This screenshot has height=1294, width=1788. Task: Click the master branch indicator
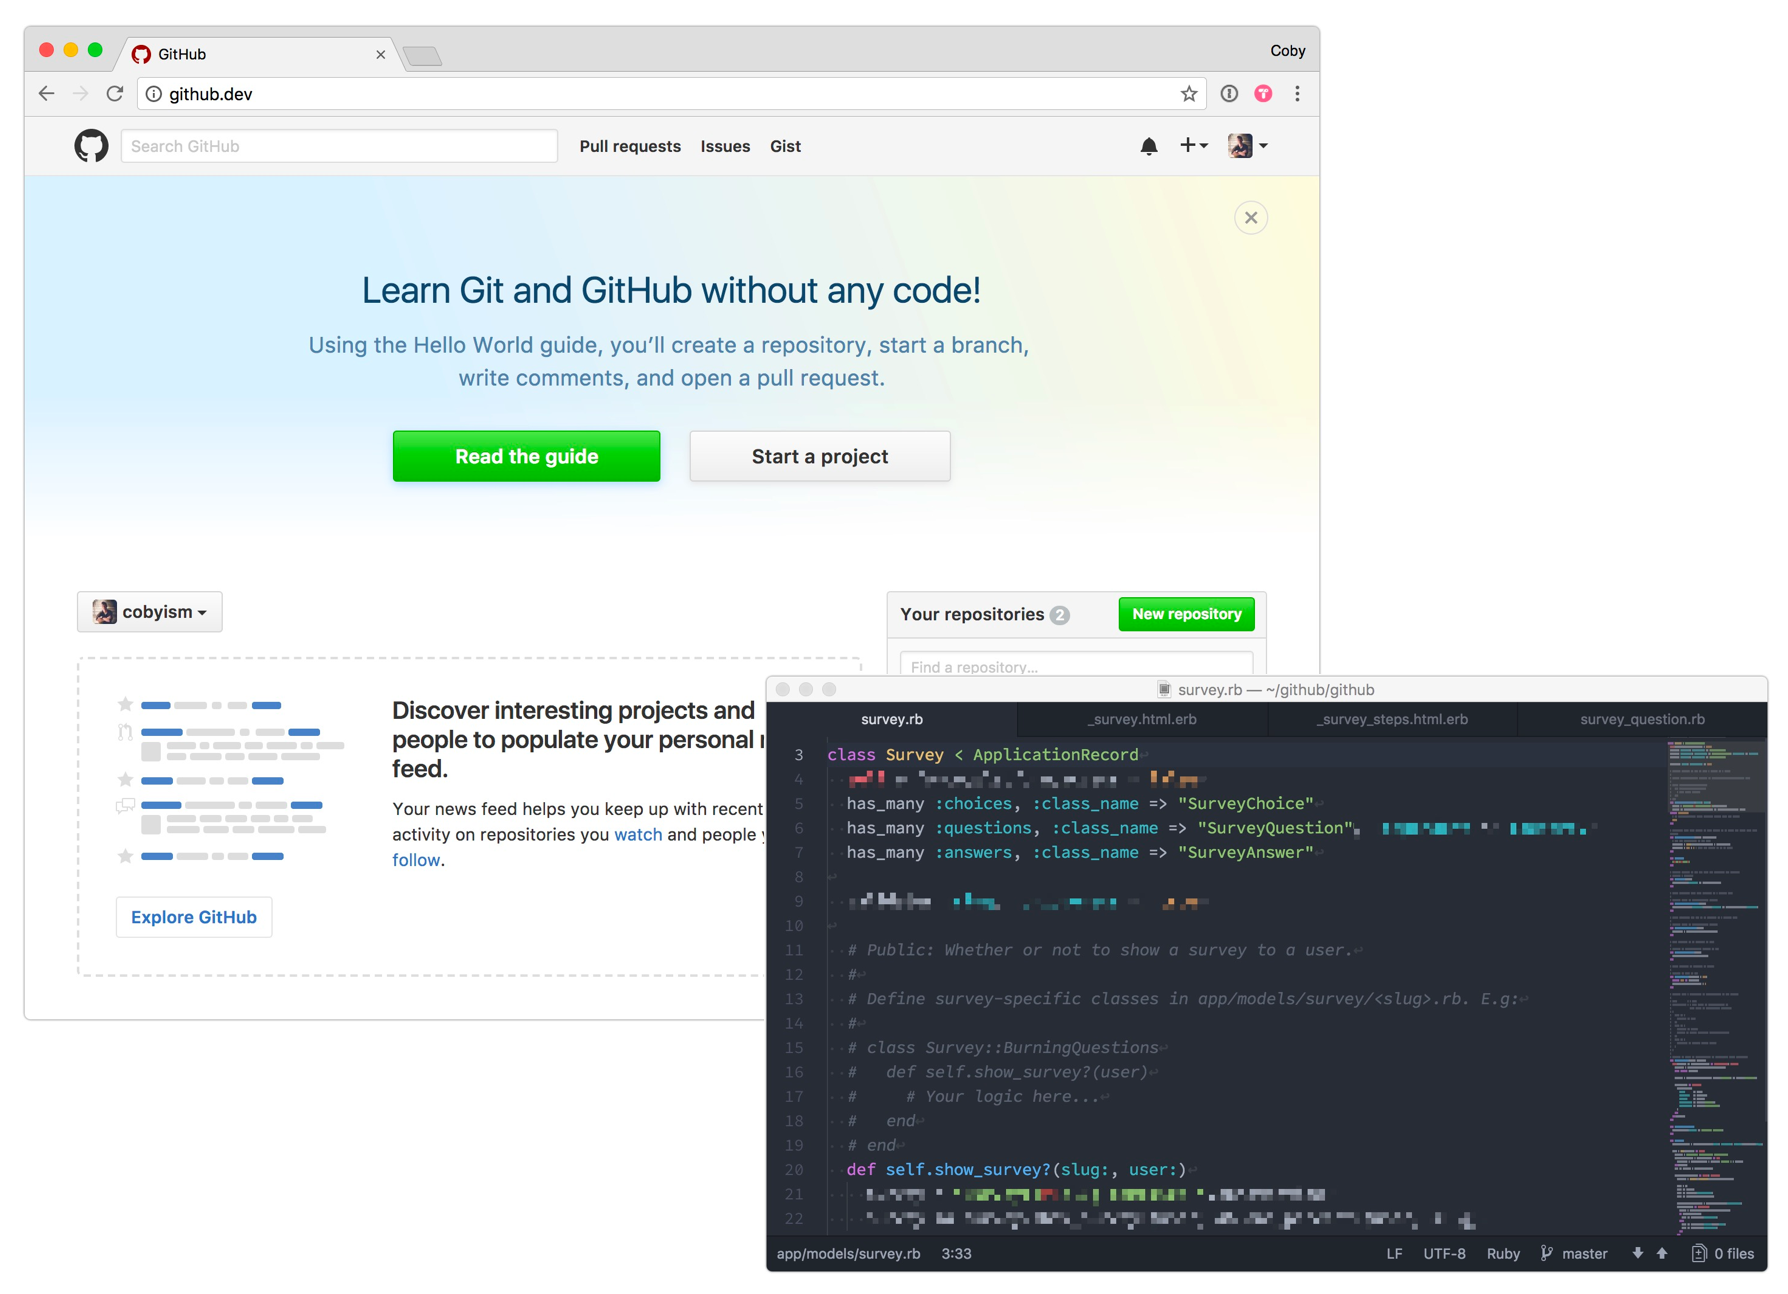pos(1575,1254)
